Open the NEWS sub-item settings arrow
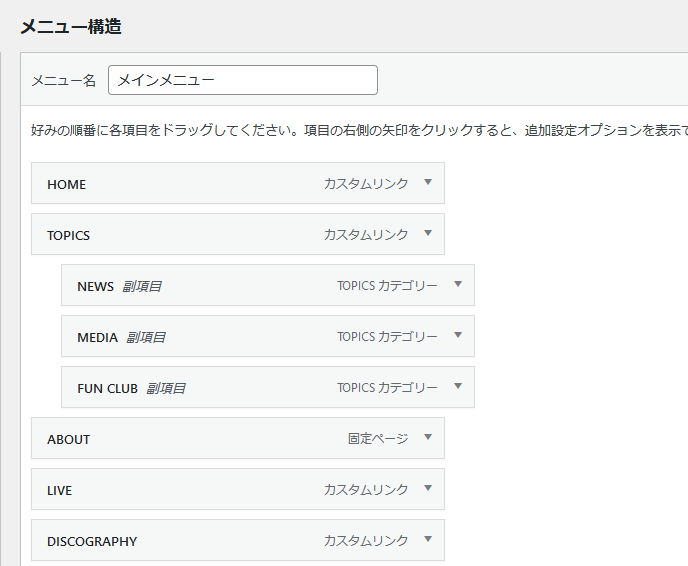Image resolution: width=688 pixels, height=566 pixels. point(457,285)
